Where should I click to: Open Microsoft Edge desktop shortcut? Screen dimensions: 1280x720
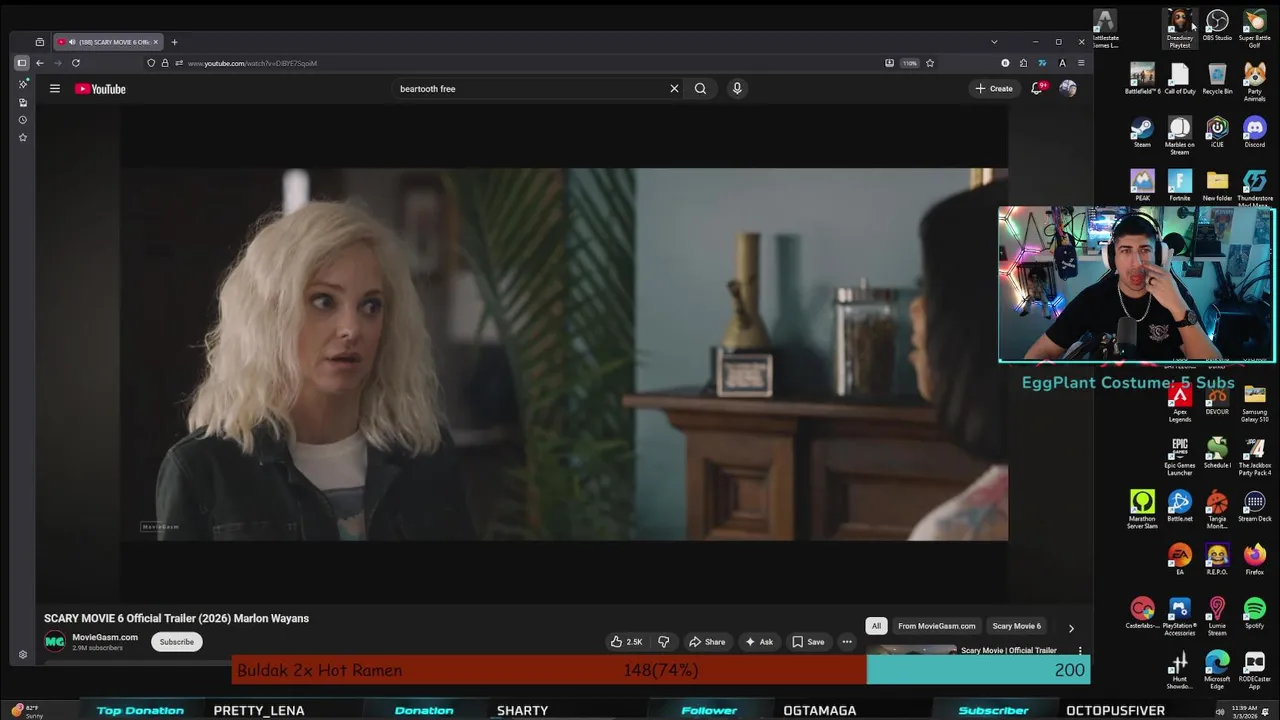1217,669
